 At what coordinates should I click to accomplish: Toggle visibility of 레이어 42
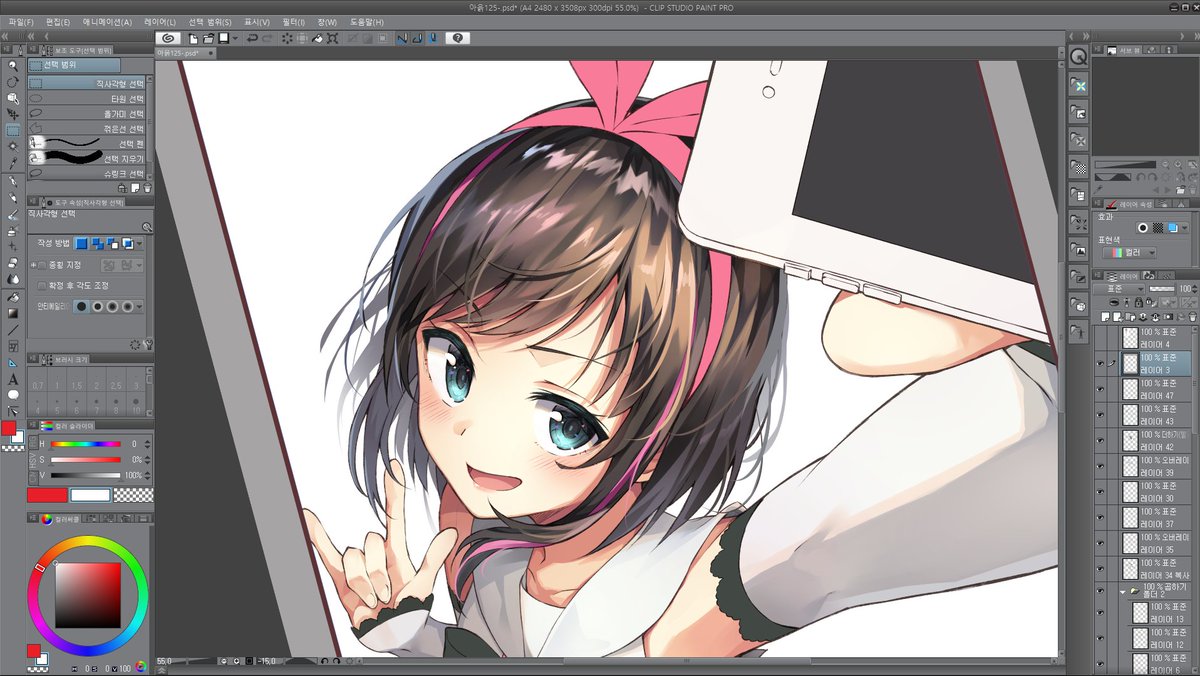1100,441
